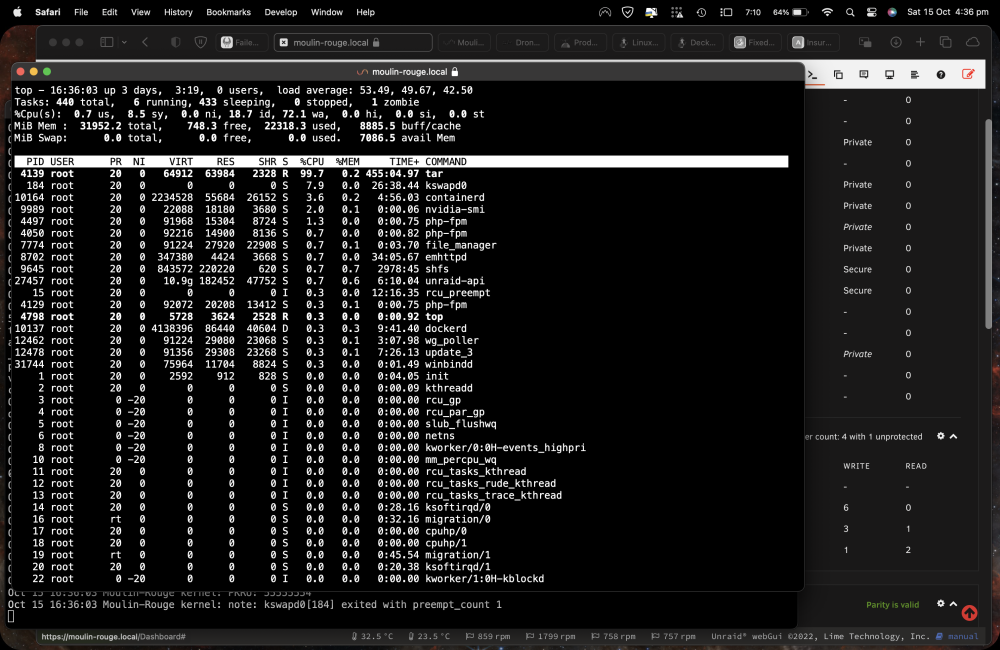Click the Safari privacy shield half-circle icon
Image resolution: width=1000 pixels, height=650 pixels.
(175, 42)
